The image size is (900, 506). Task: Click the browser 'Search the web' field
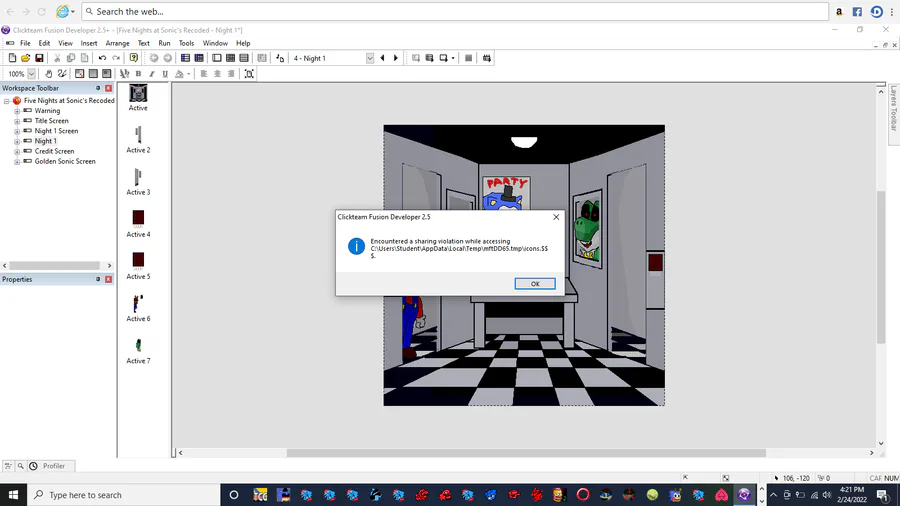click(x=455, y=11)
